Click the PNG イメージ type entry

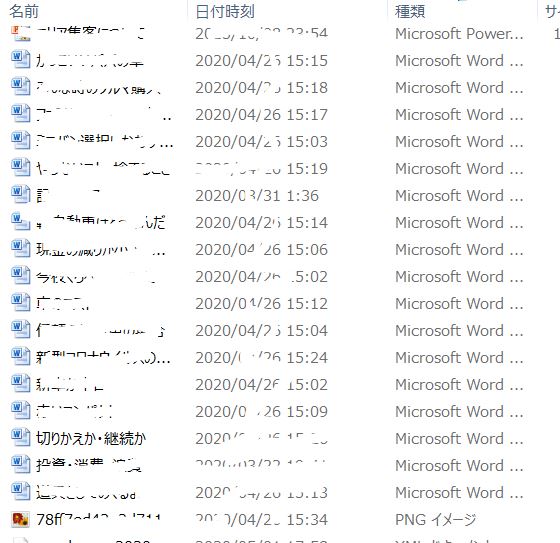point(435,519)
